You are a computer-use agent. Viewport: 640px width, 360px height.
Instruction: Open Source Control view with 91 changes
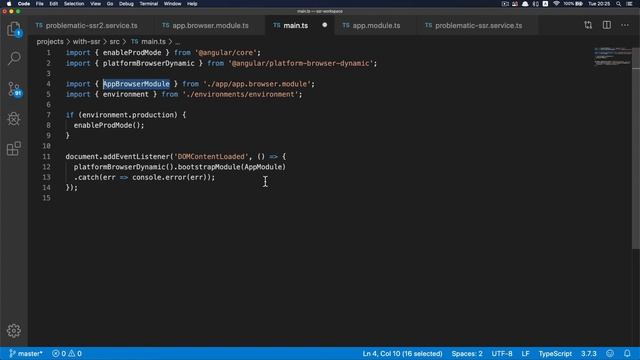pos(14,89)
